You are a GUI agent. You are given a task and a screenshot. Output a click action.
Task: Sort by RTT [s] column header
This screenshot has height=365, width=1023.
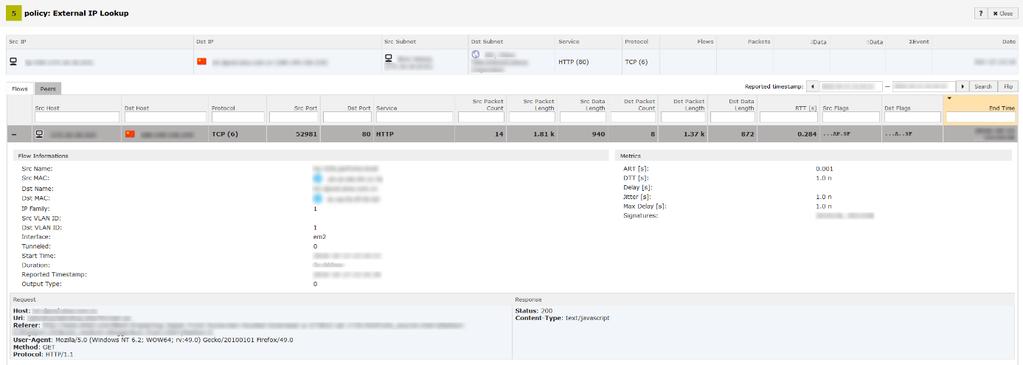pos(804,108)
